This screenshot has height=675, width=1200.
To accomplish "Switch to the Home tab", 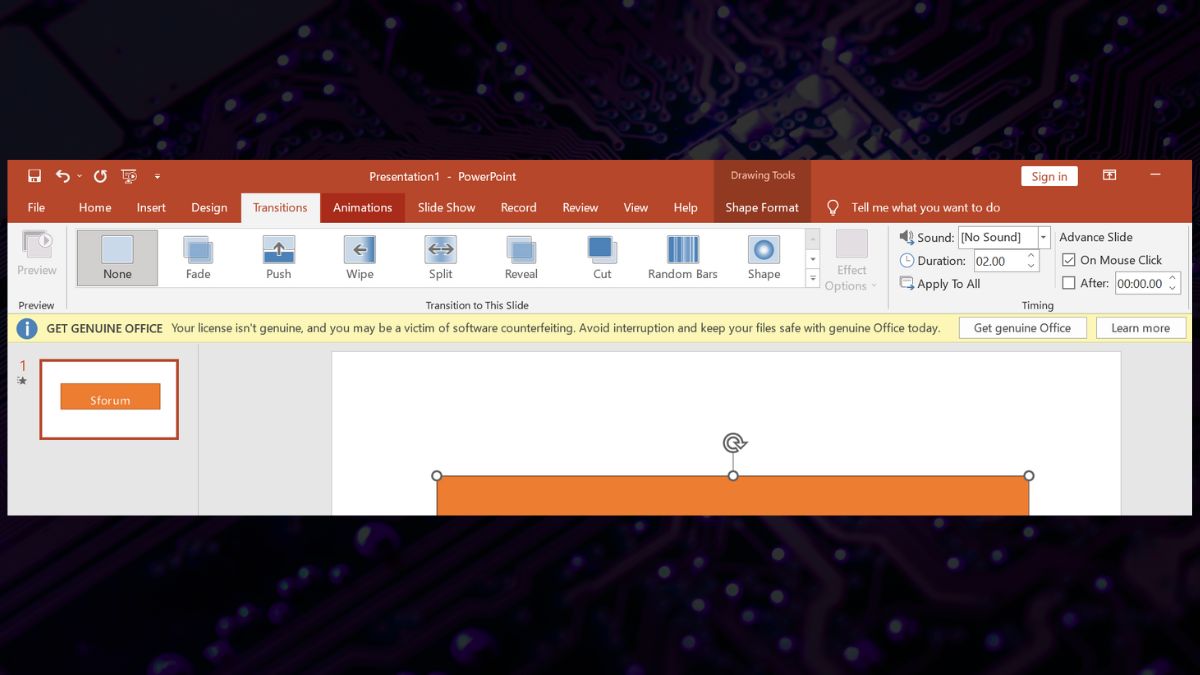I will tap(95, 208).
